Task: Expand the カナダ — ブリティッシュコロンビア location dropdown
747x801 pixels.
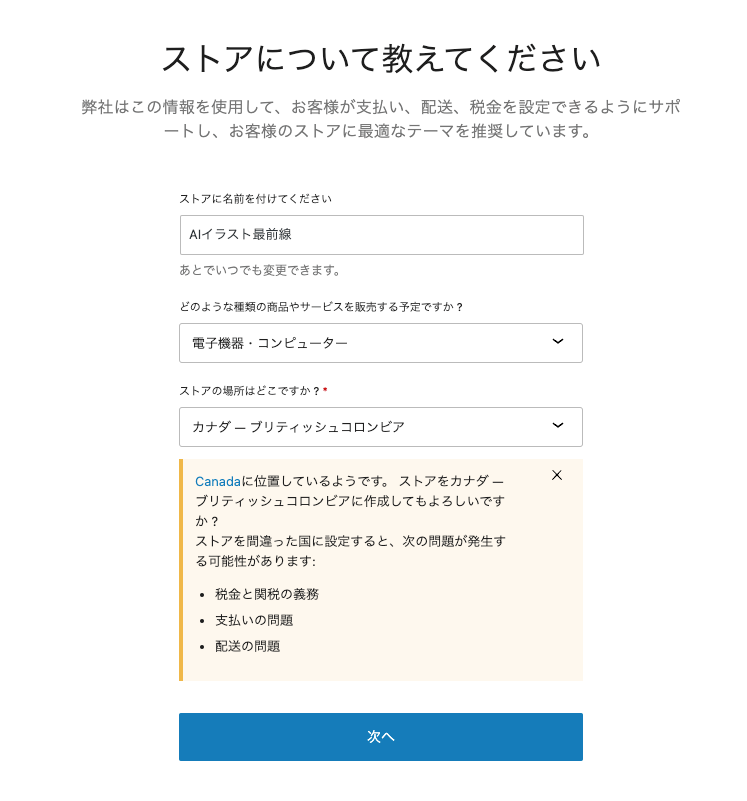Action: pos(380,427)
